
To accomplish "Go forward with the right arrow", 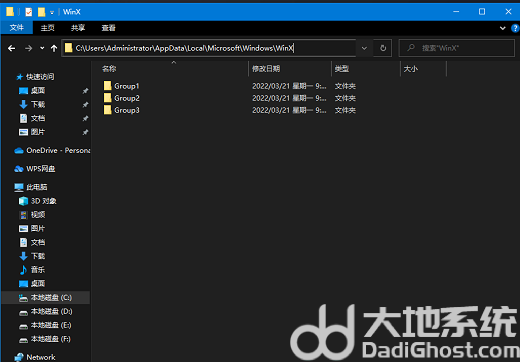I will click(x=29, y=48).
